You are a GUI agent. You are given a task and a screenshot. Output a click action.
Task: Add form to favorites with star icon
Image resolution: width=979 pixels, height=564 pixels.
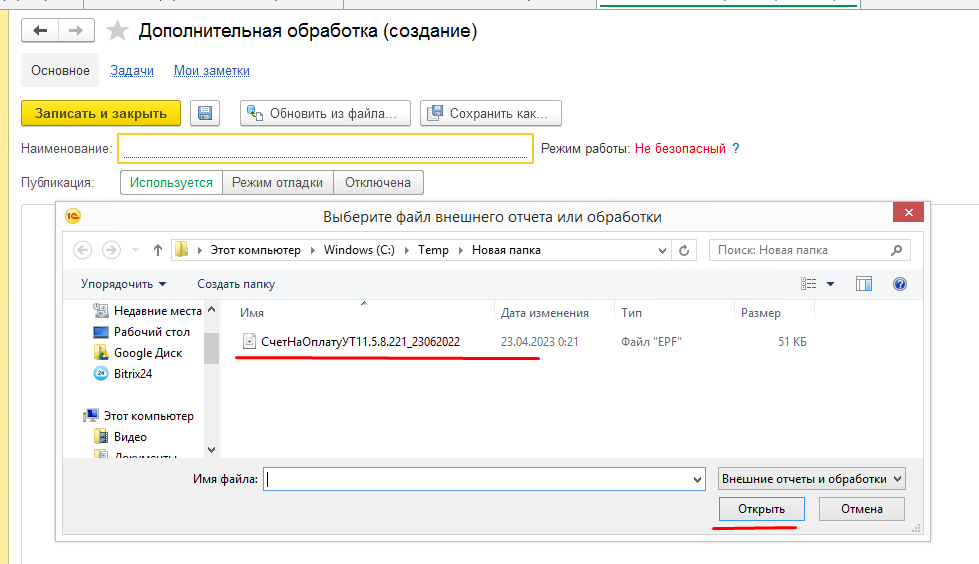(x=117, y=31)
